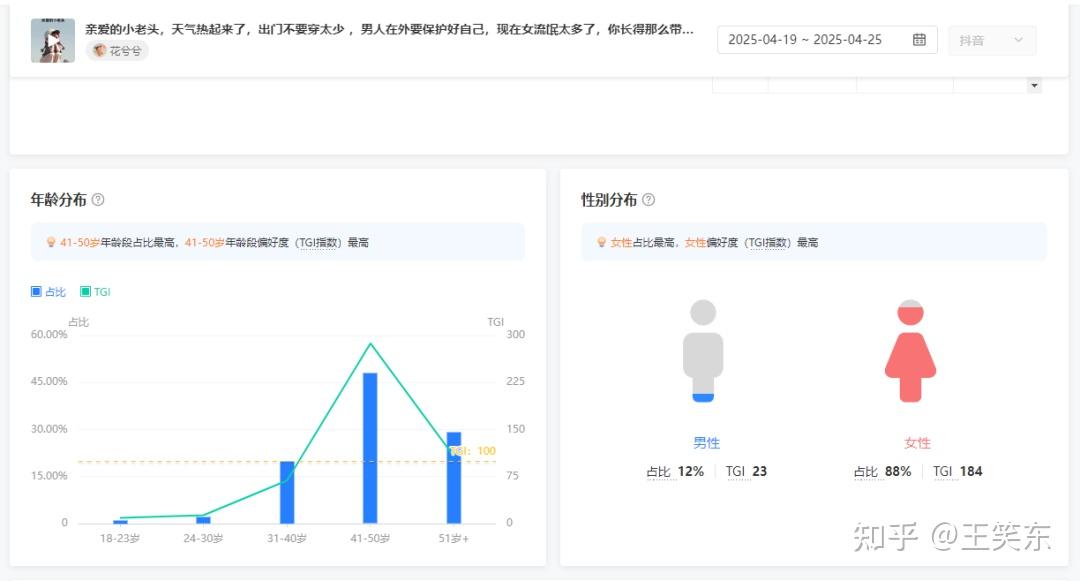Image resolution: width=1080 pixels, height=581 pixels.
Task: Open the video thumbnail preview
Action: 53,41
